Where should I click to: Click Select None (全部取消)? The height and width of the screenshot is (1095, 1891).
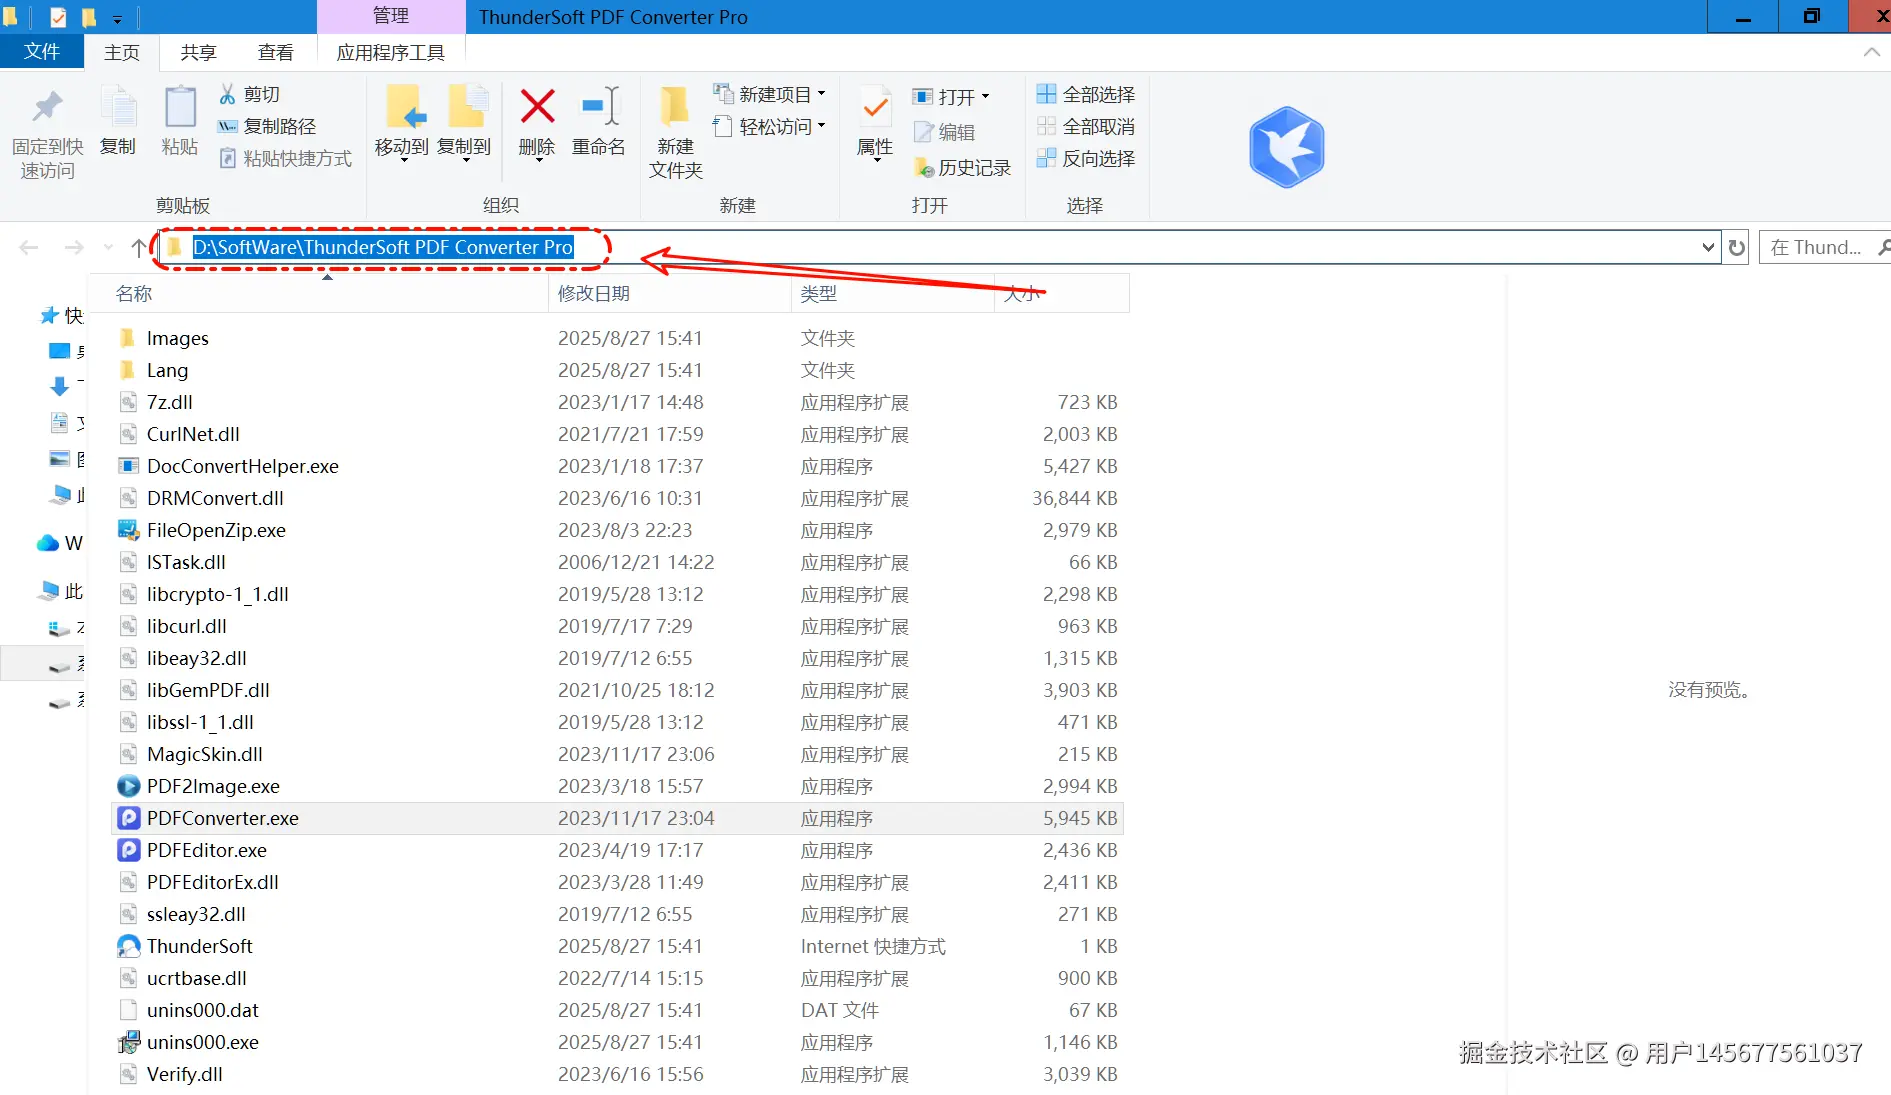[x=1086, y=126]
